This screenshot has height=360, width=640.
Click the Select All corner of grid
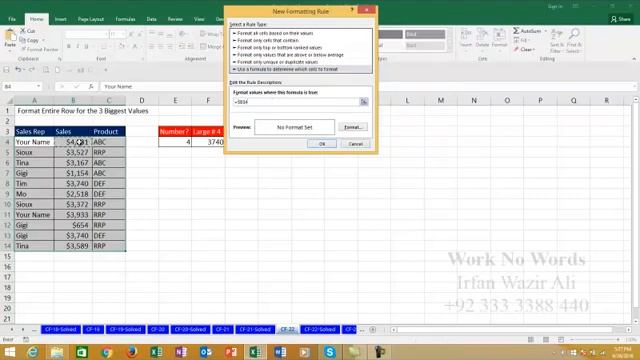tap(9, 100)
